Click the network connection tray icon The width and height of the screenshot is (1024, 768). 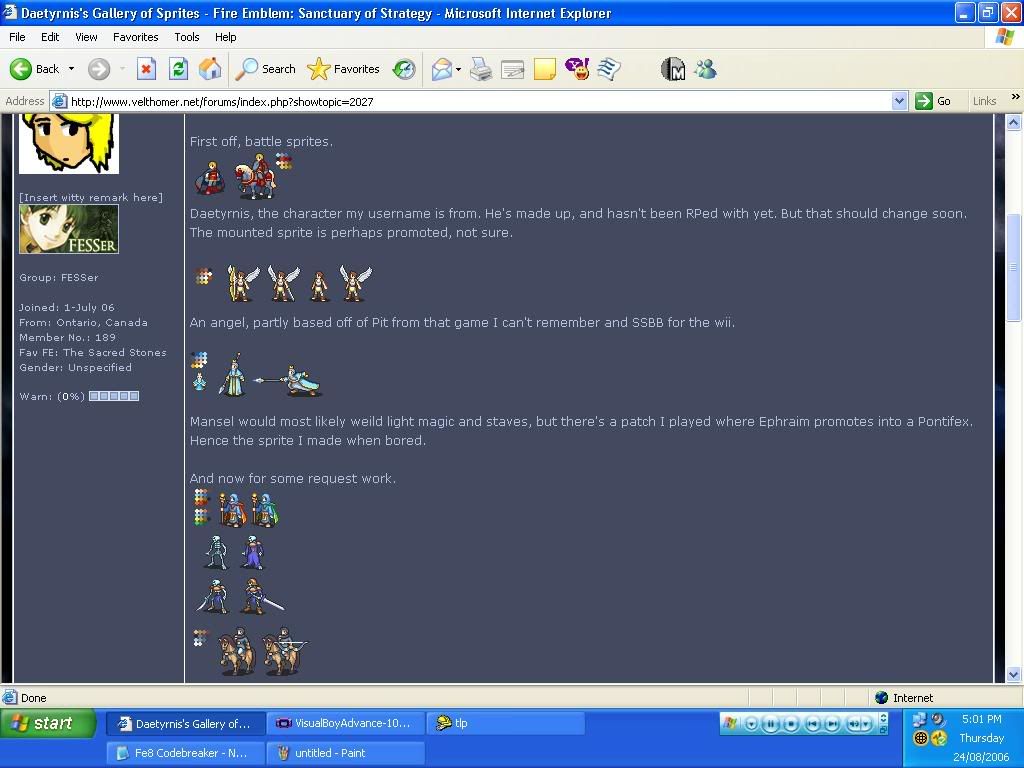pyautogui.click(x=920, y=720)
